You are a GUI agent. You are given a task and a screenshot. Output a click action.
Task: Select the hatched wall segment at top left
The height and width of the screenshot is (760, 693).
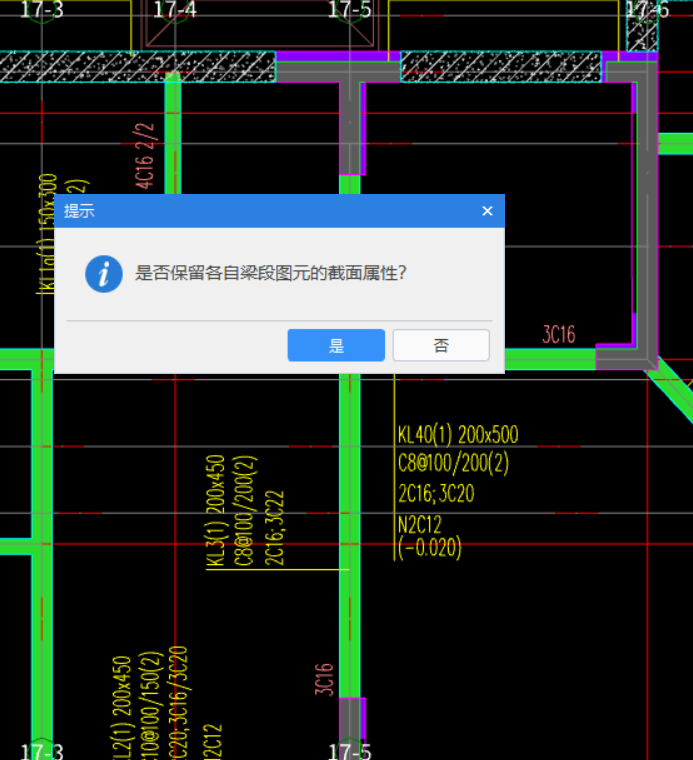pos(137,67)
